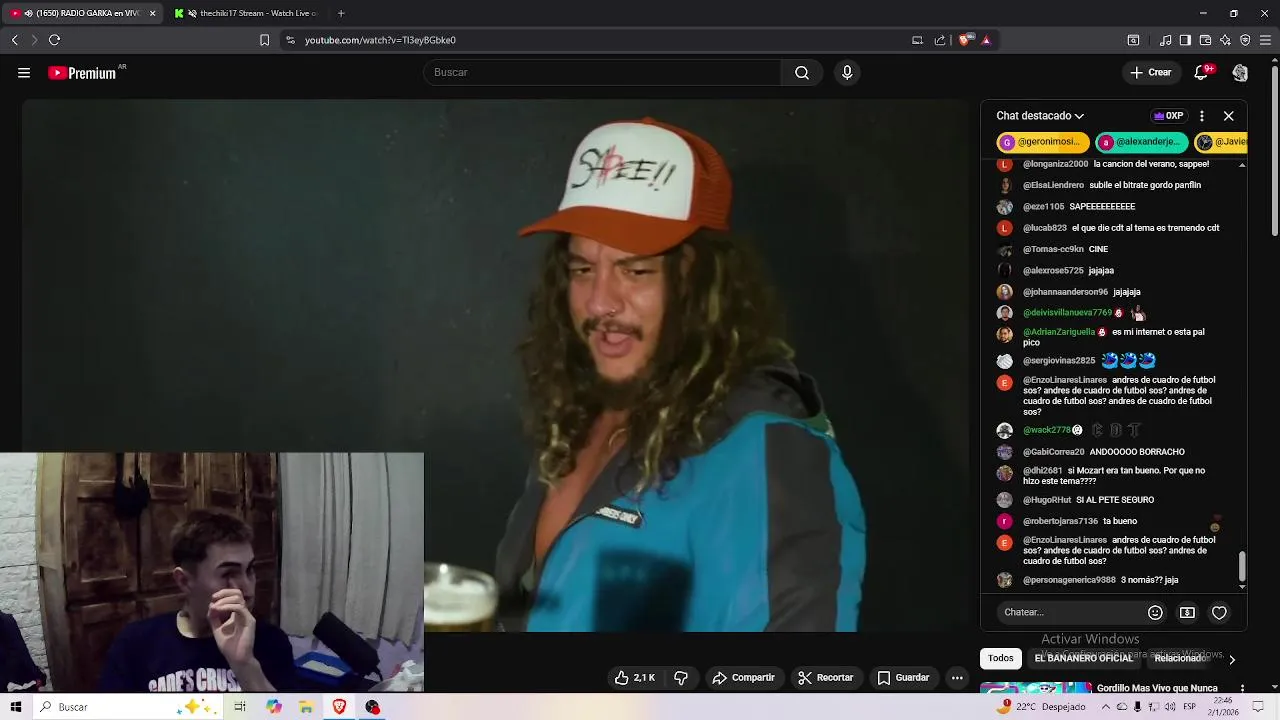
Task: Click the Compartir button
Action: [x=743, y=678]
